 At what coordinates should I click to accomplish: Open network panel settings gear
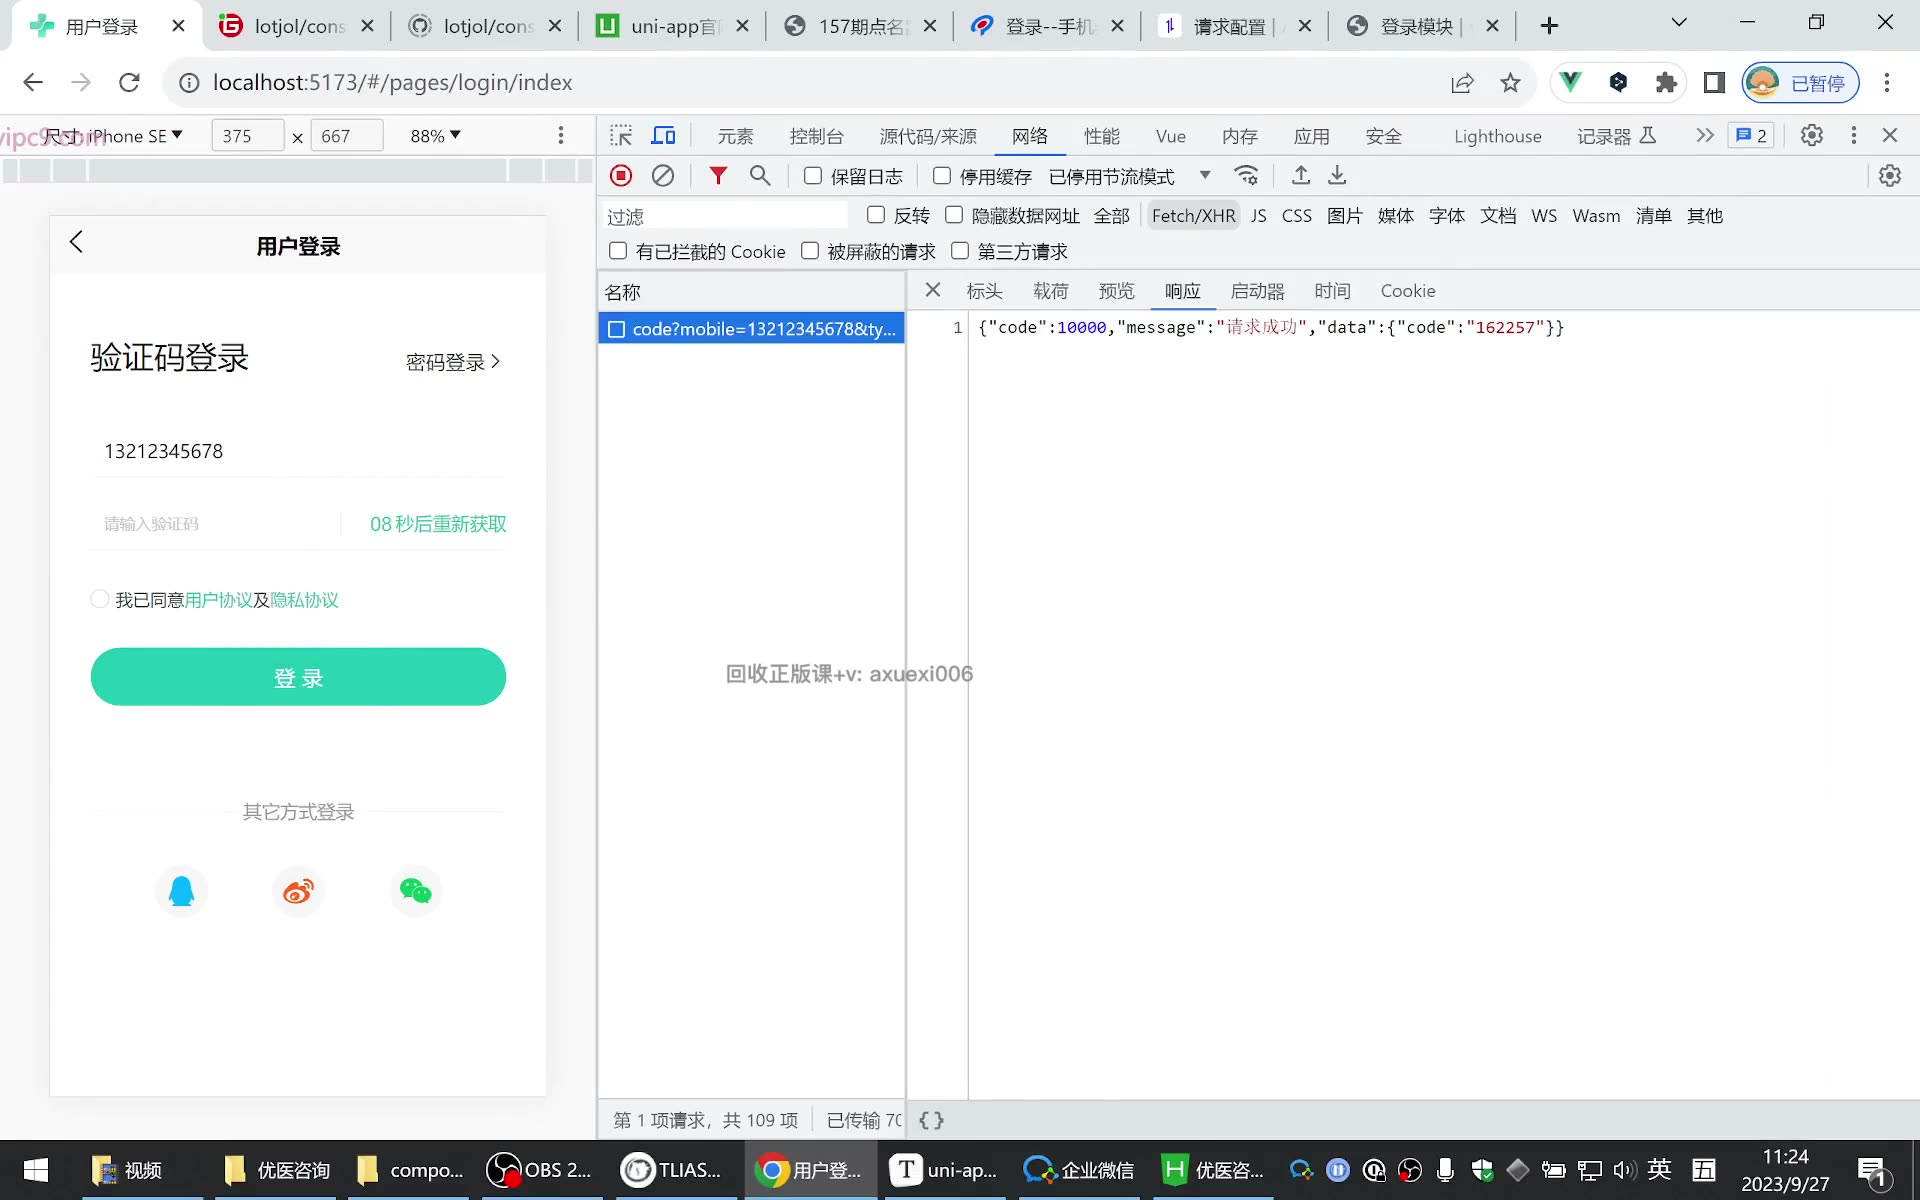click(x=1889, y=176)
